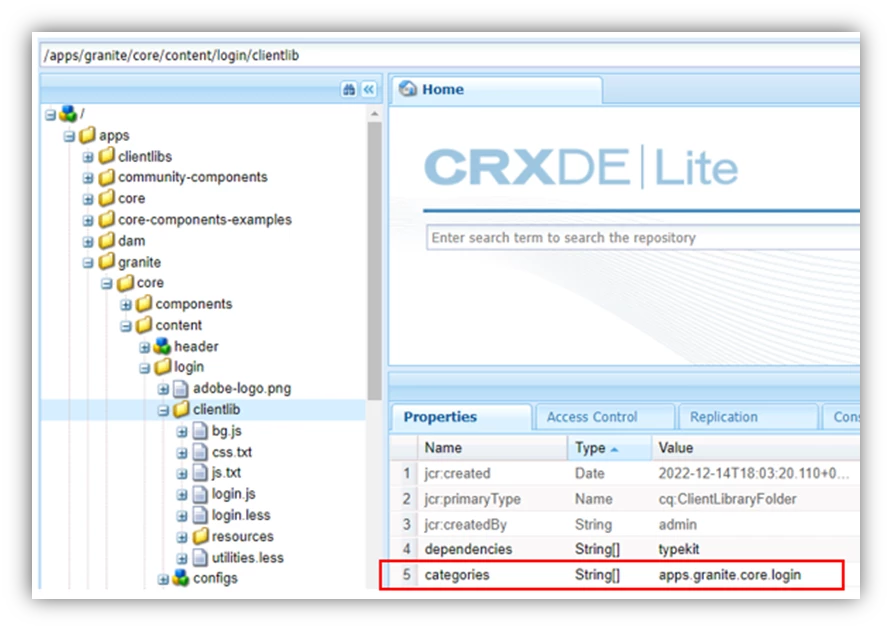The image size is (892, 631).
Task: Select the jcr:primaryType property name
Action: tap(472, 499)
